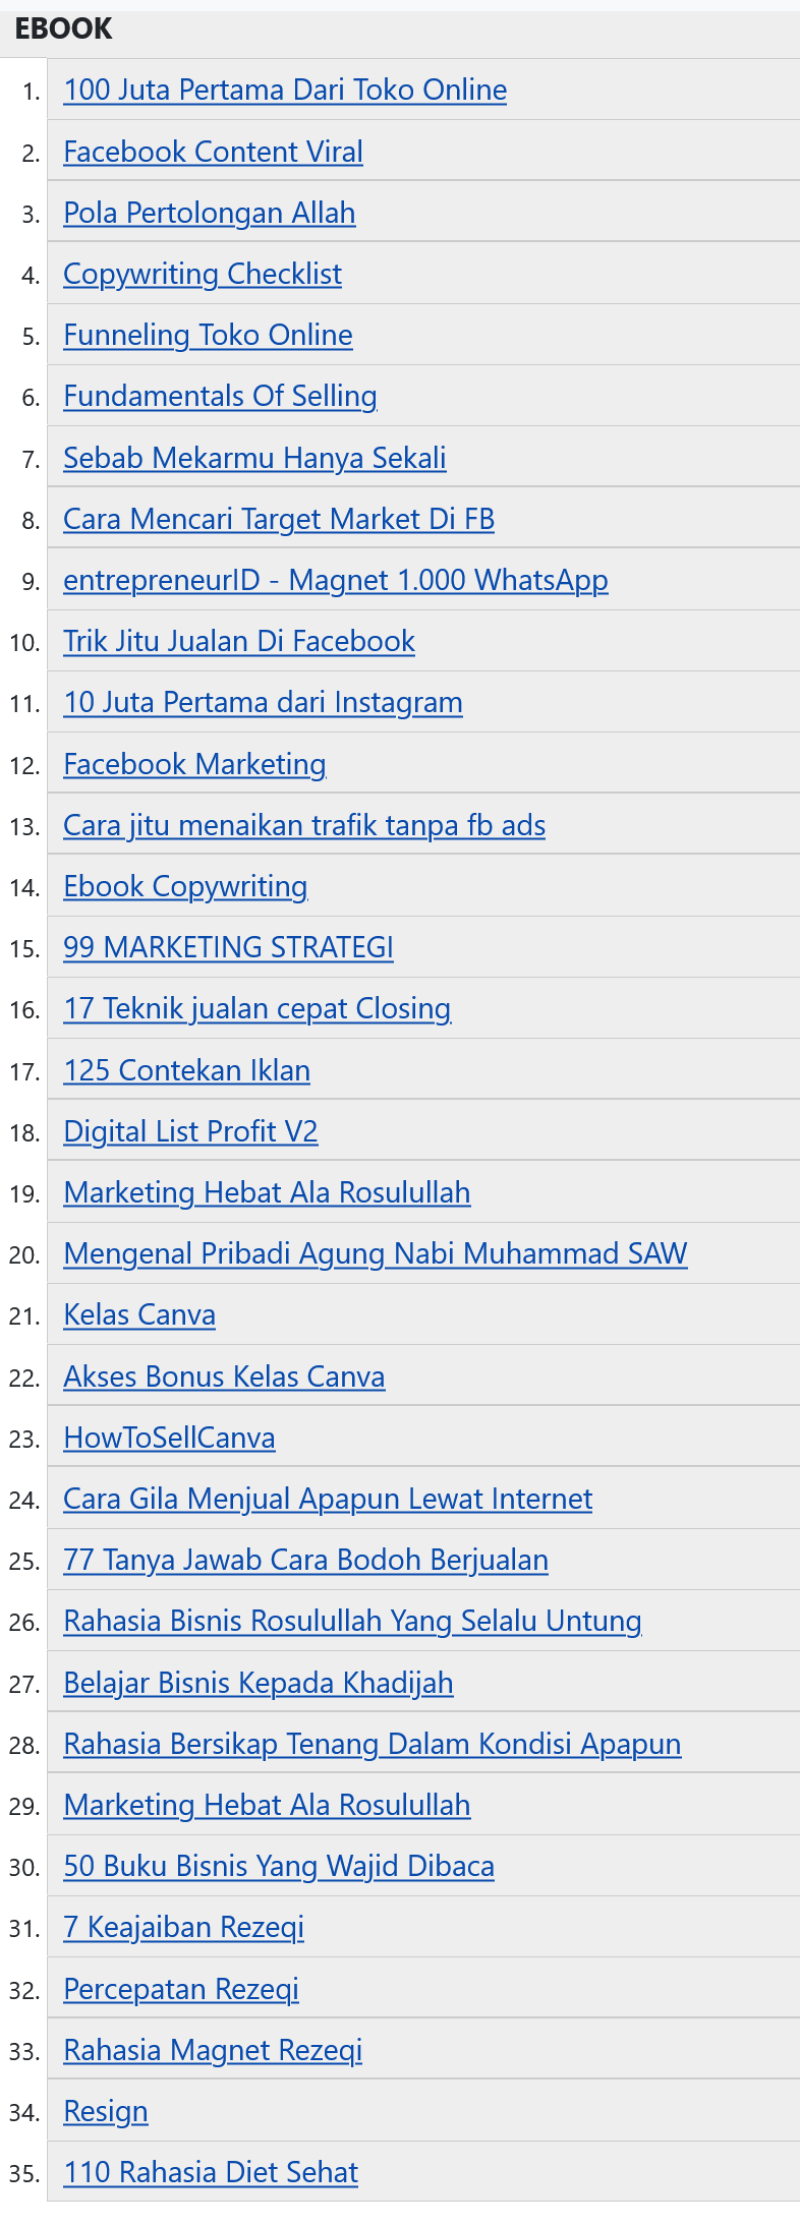Click the 110 Rahasia Diet Sehat link

click(x=211, y=2172)
